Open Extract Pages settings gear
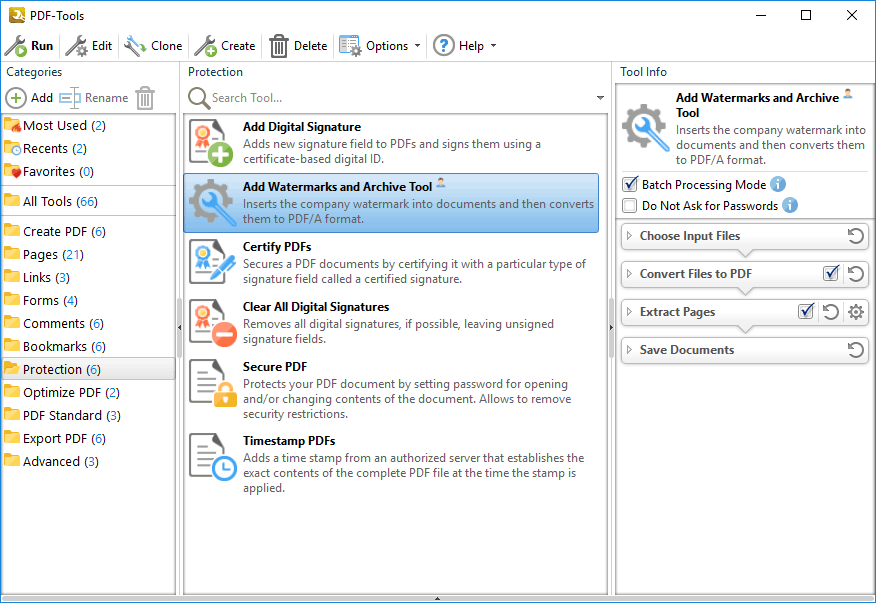The height and width of the screenshot is (603, 876). (x=856, y=312)
